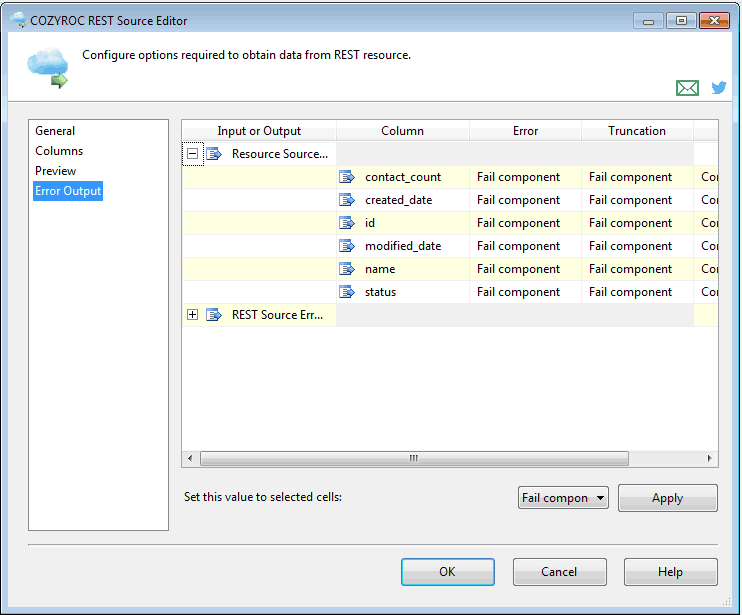Click the Input or Output column header
The width and height of the screenshot is (742, 615).
tap(259, 131)
